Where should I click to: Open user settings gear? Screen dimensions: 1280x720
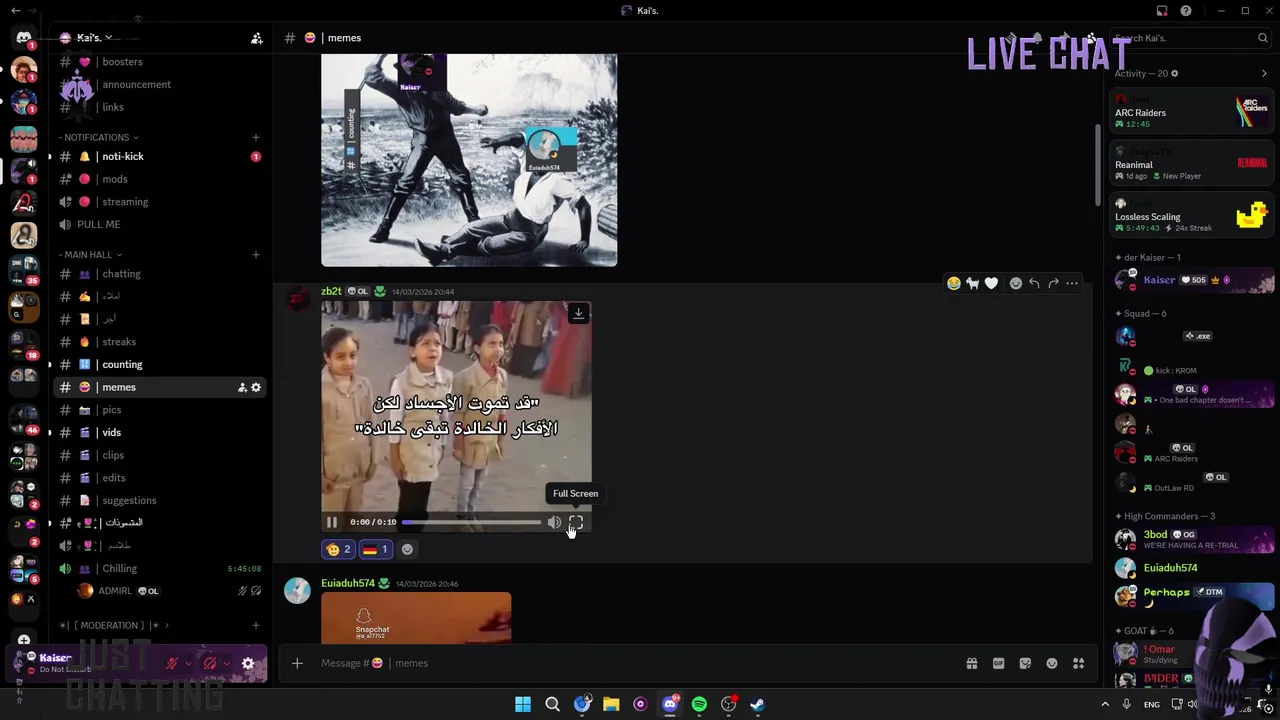coord(248,663)
